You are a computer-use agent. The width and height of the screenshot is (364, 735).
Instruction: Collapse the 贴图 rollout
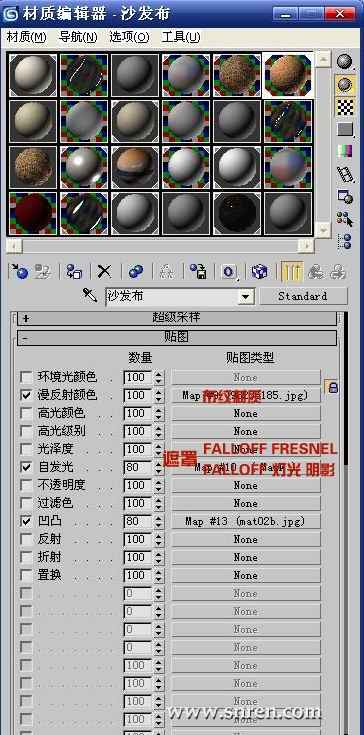[177, 338]
